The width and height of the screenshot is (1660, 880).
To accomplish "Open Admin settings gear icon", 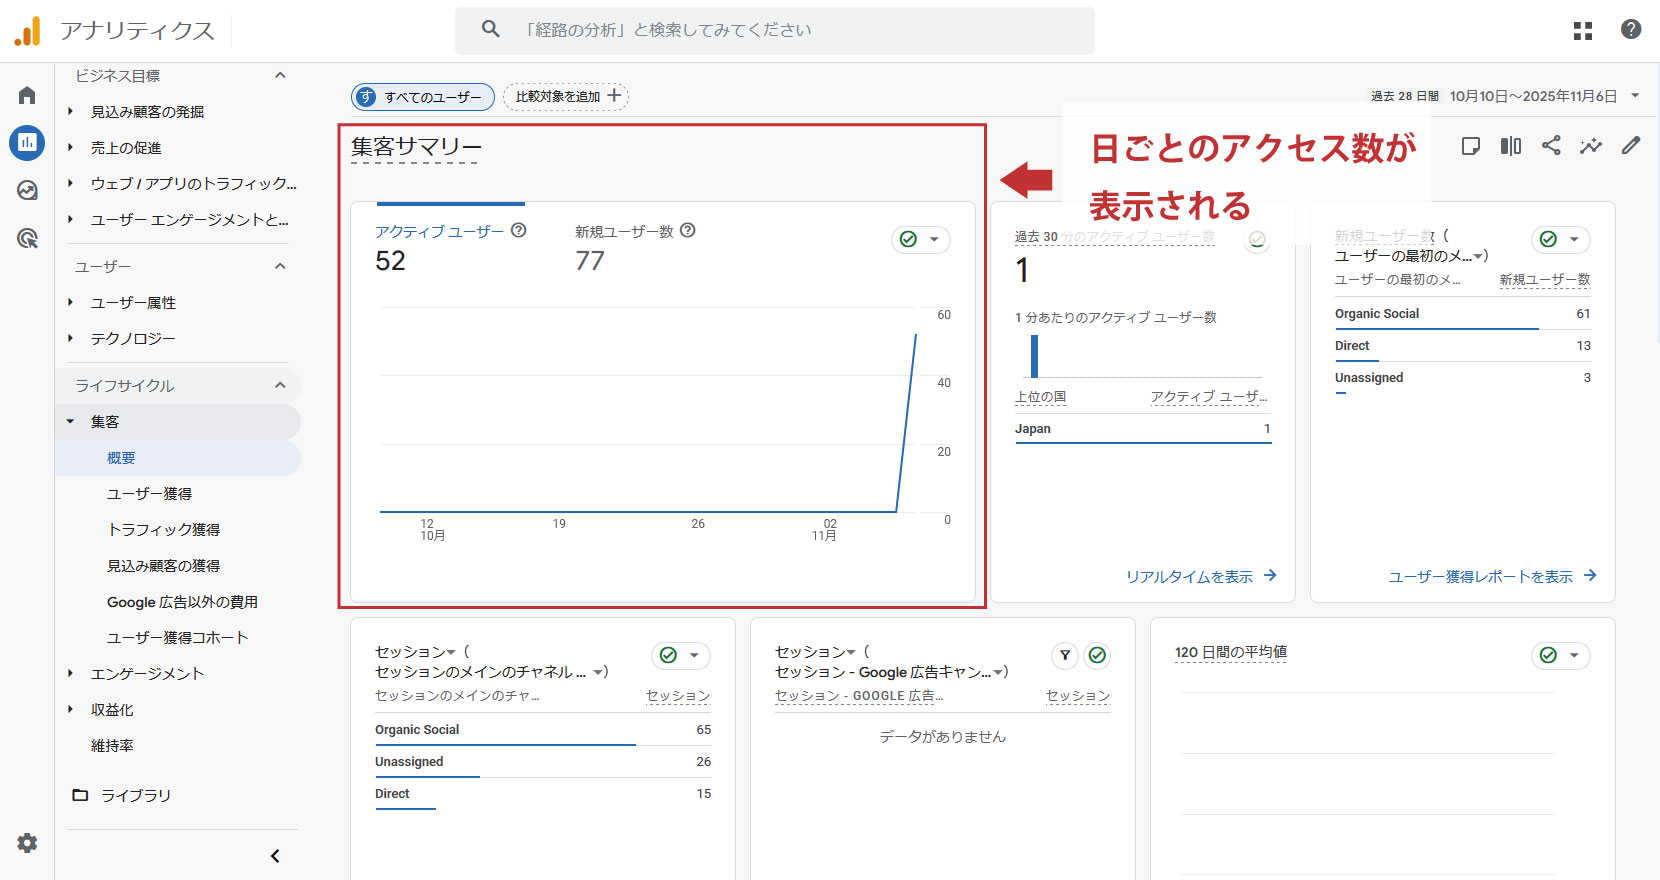I will click(x=27, y=843).
